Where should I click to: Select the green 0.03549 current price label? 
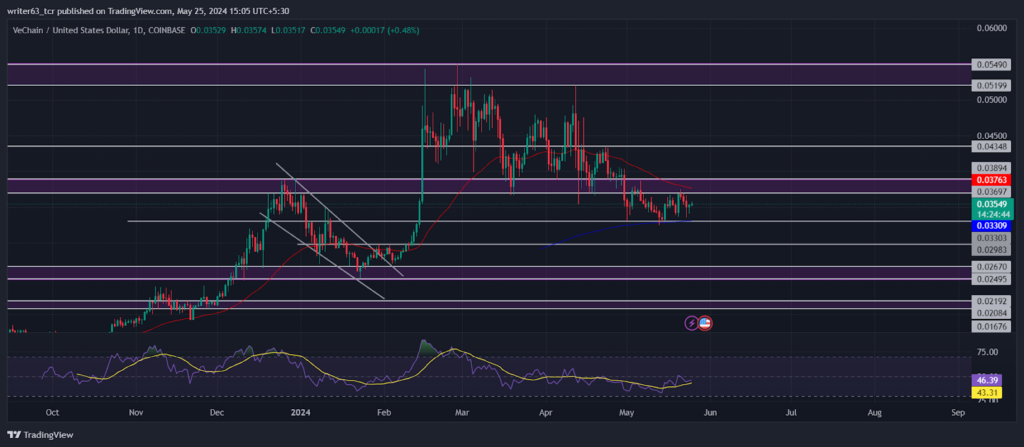point(991,204)
